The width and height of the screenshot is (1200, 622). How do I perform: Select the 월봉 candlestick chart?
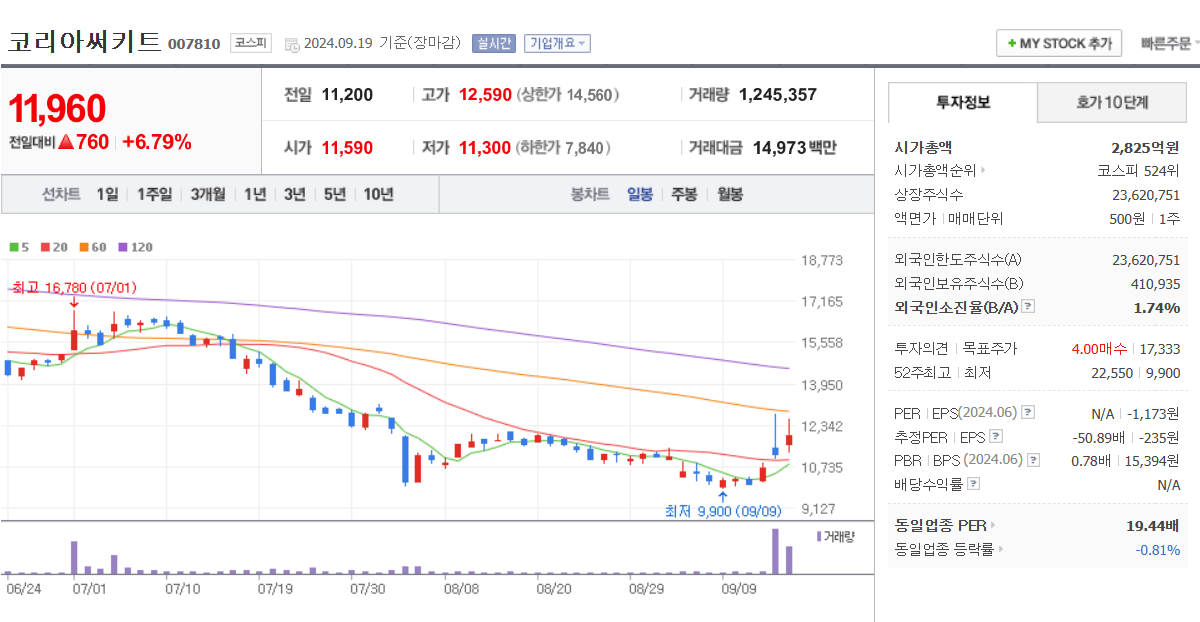click(x=729, y=194)
